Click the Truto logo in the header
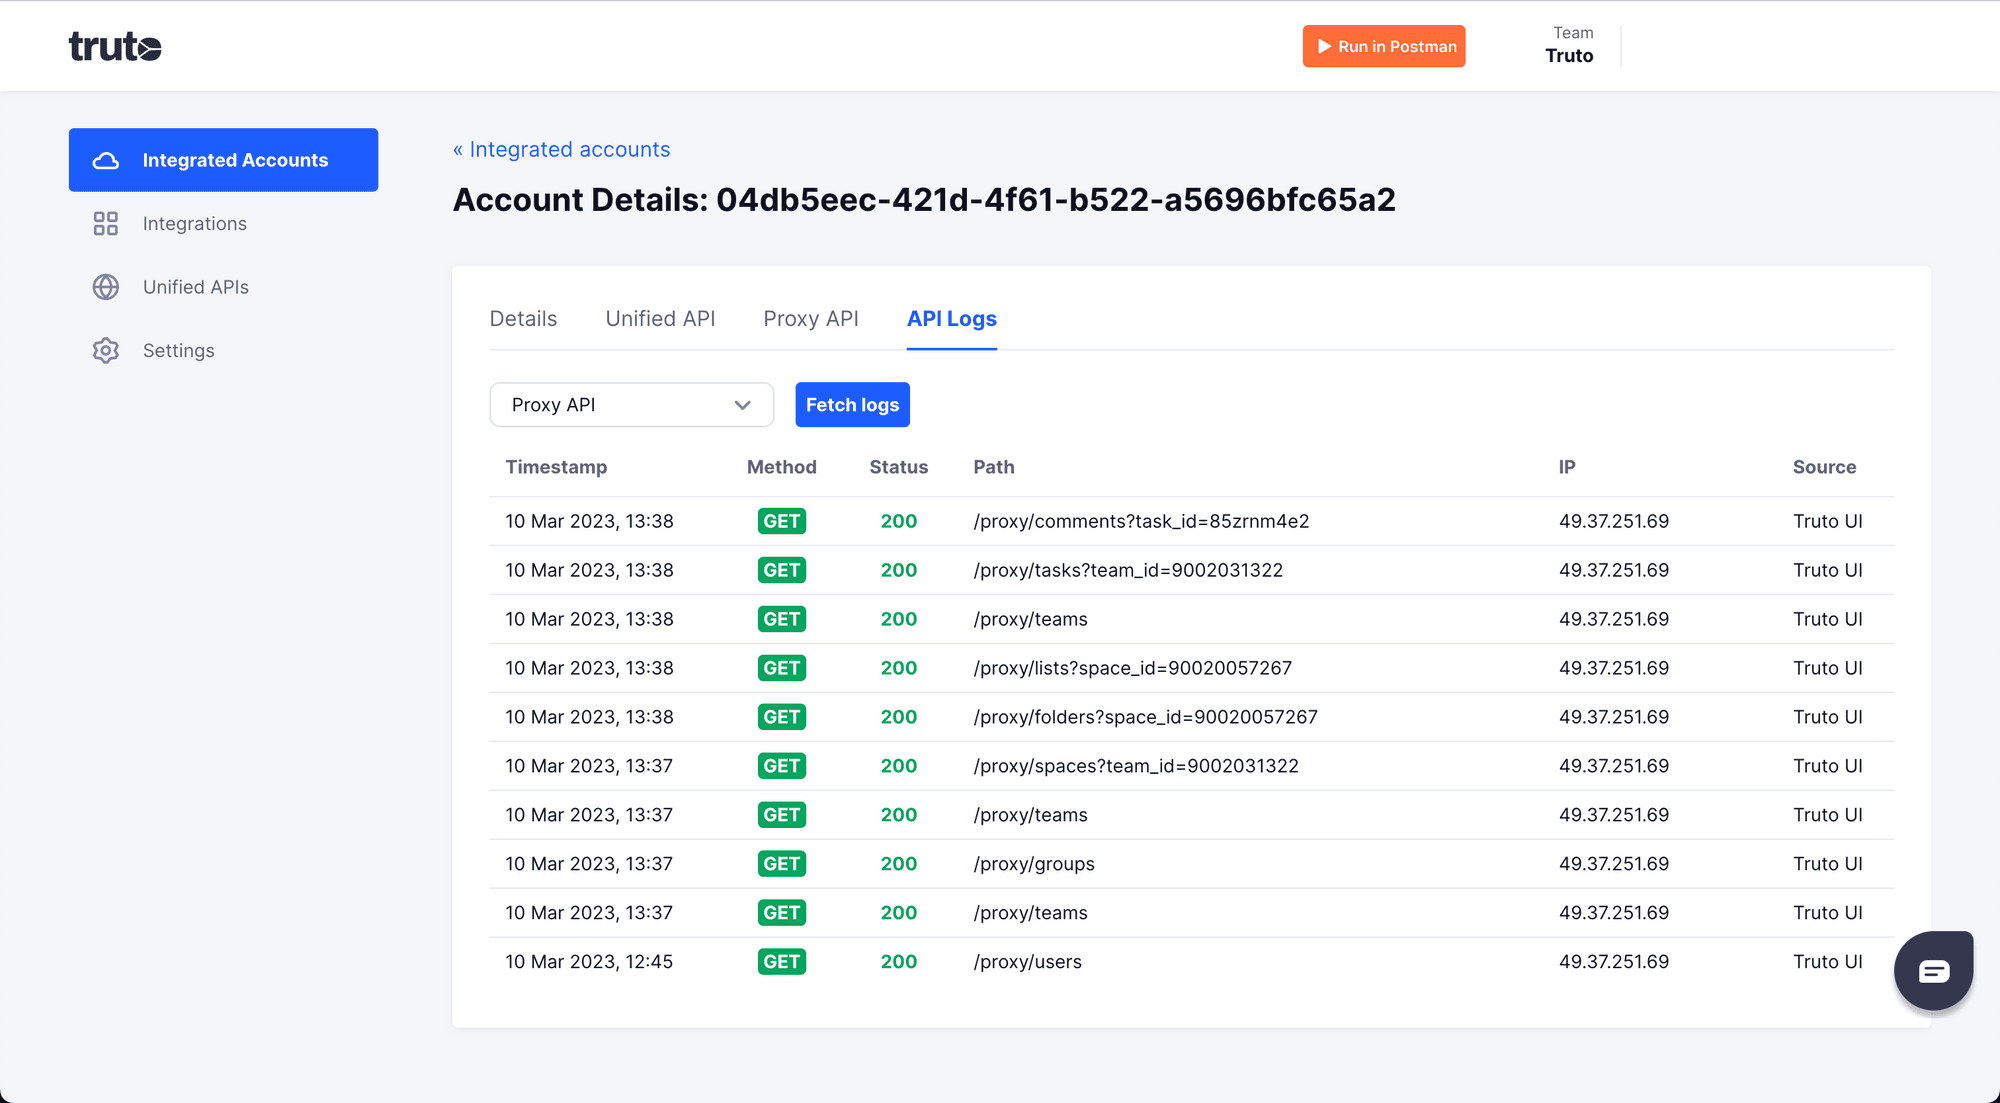 114,46
